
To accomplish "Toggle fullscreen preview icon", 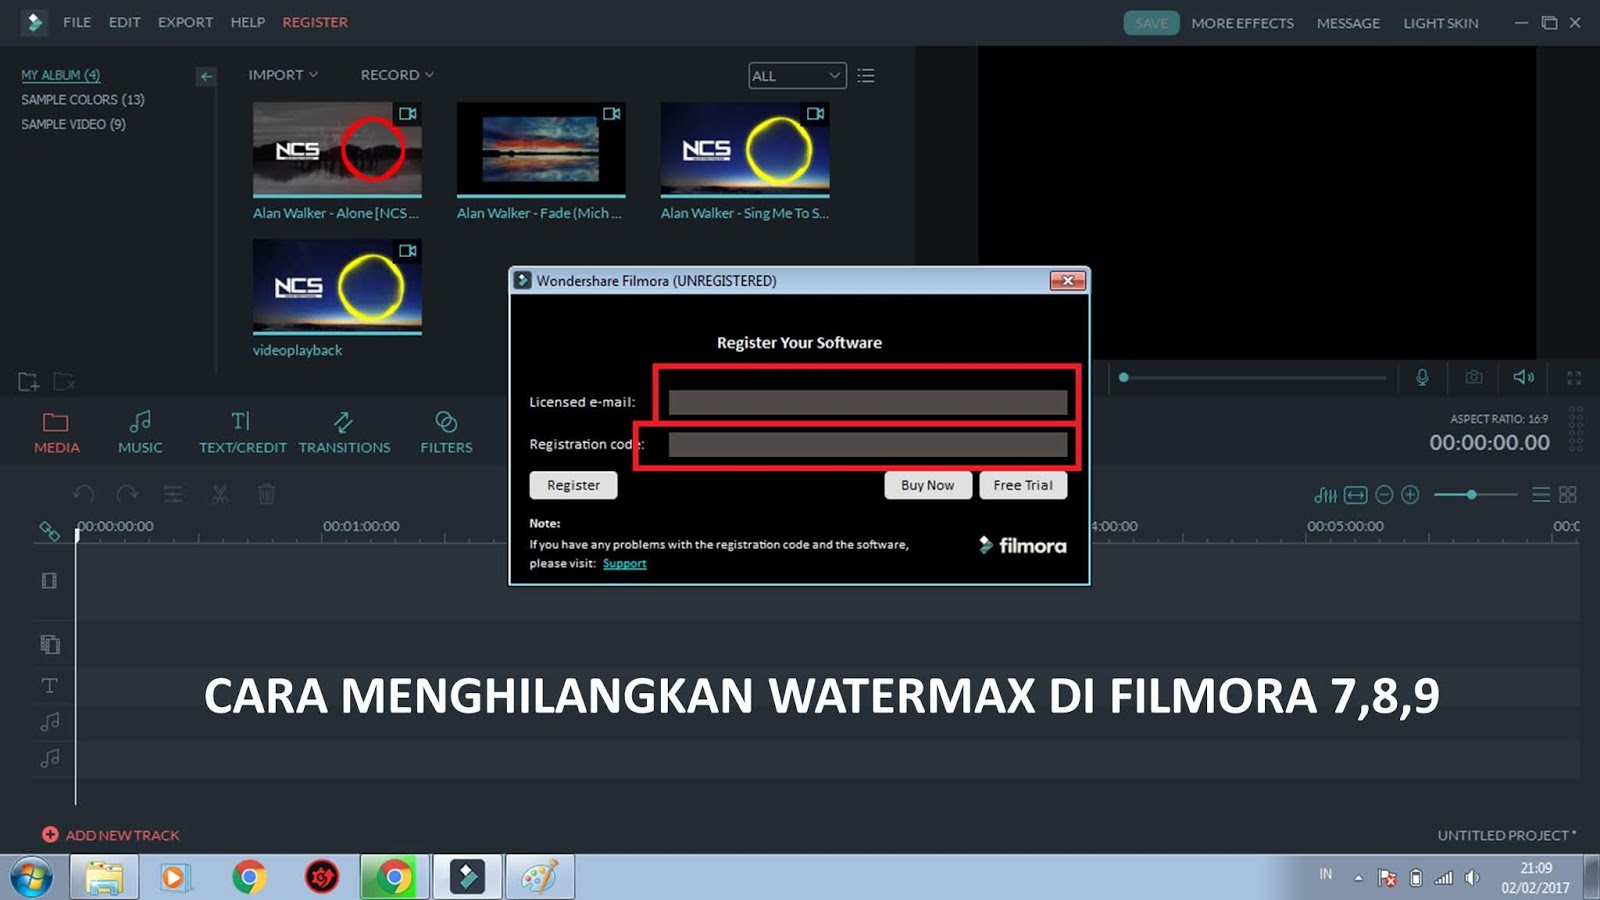I will pyautogui.click(x=1574, y=378).
